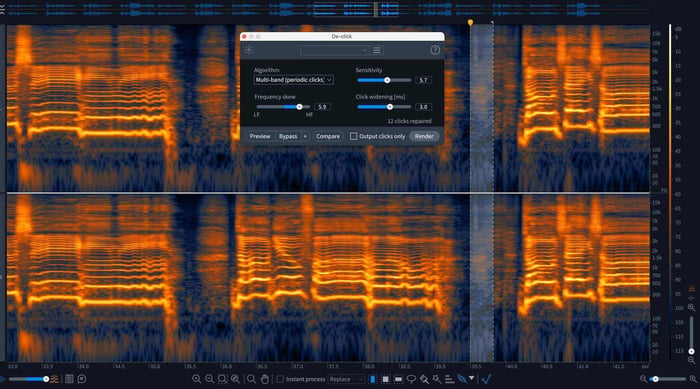Select the Magic Wand selection tool
The width and height of the screenshot is (700, 389).
[437, 379]
